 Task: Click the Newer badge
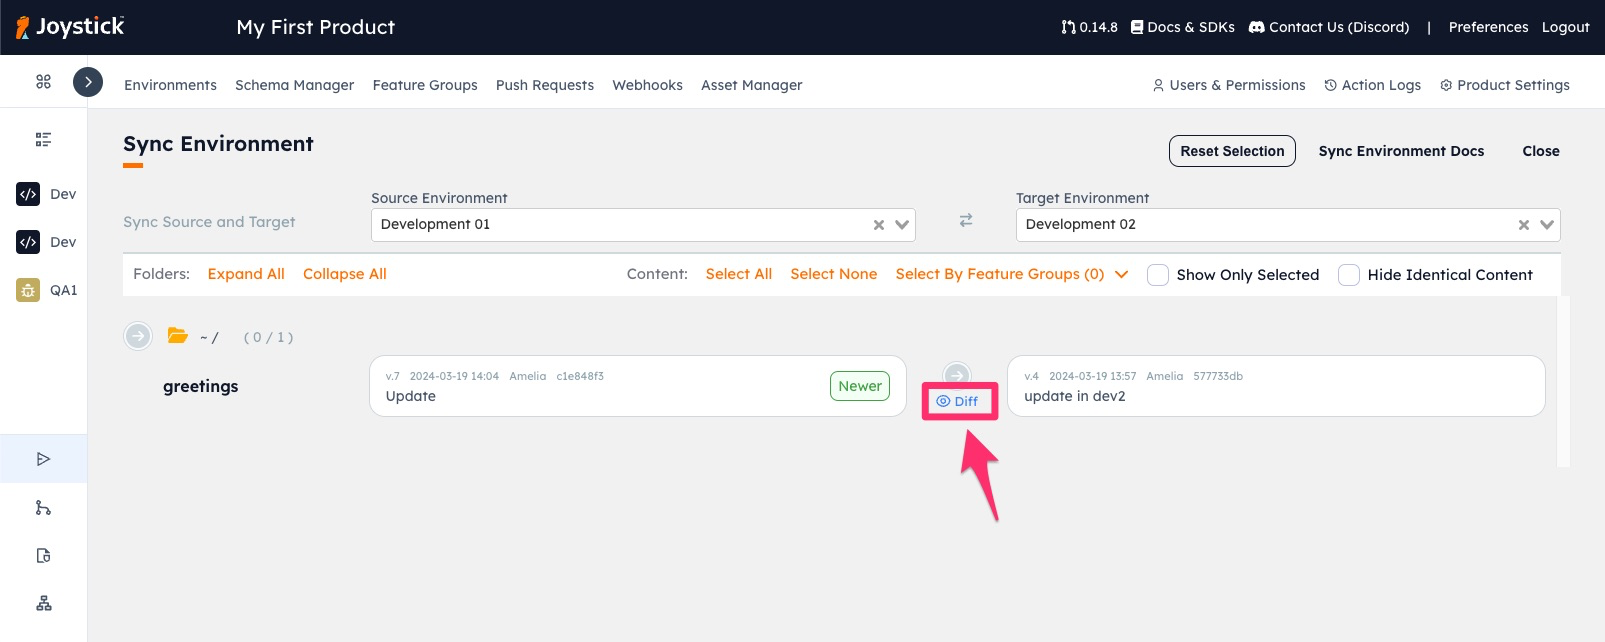(x=860, y=386)
